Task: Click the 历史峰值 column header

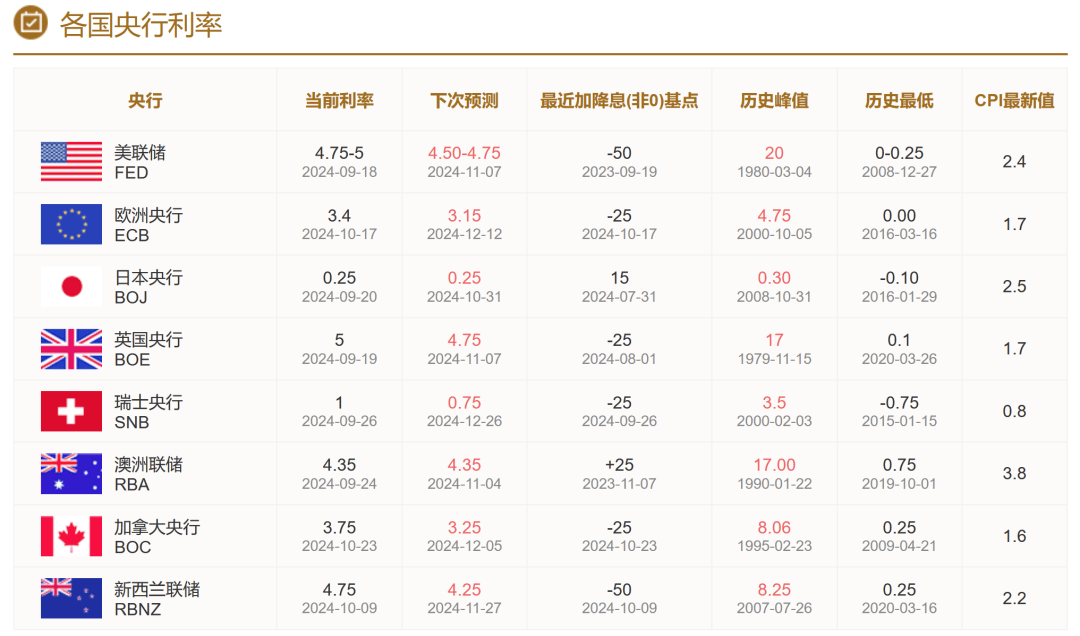Action: point(774,100)
